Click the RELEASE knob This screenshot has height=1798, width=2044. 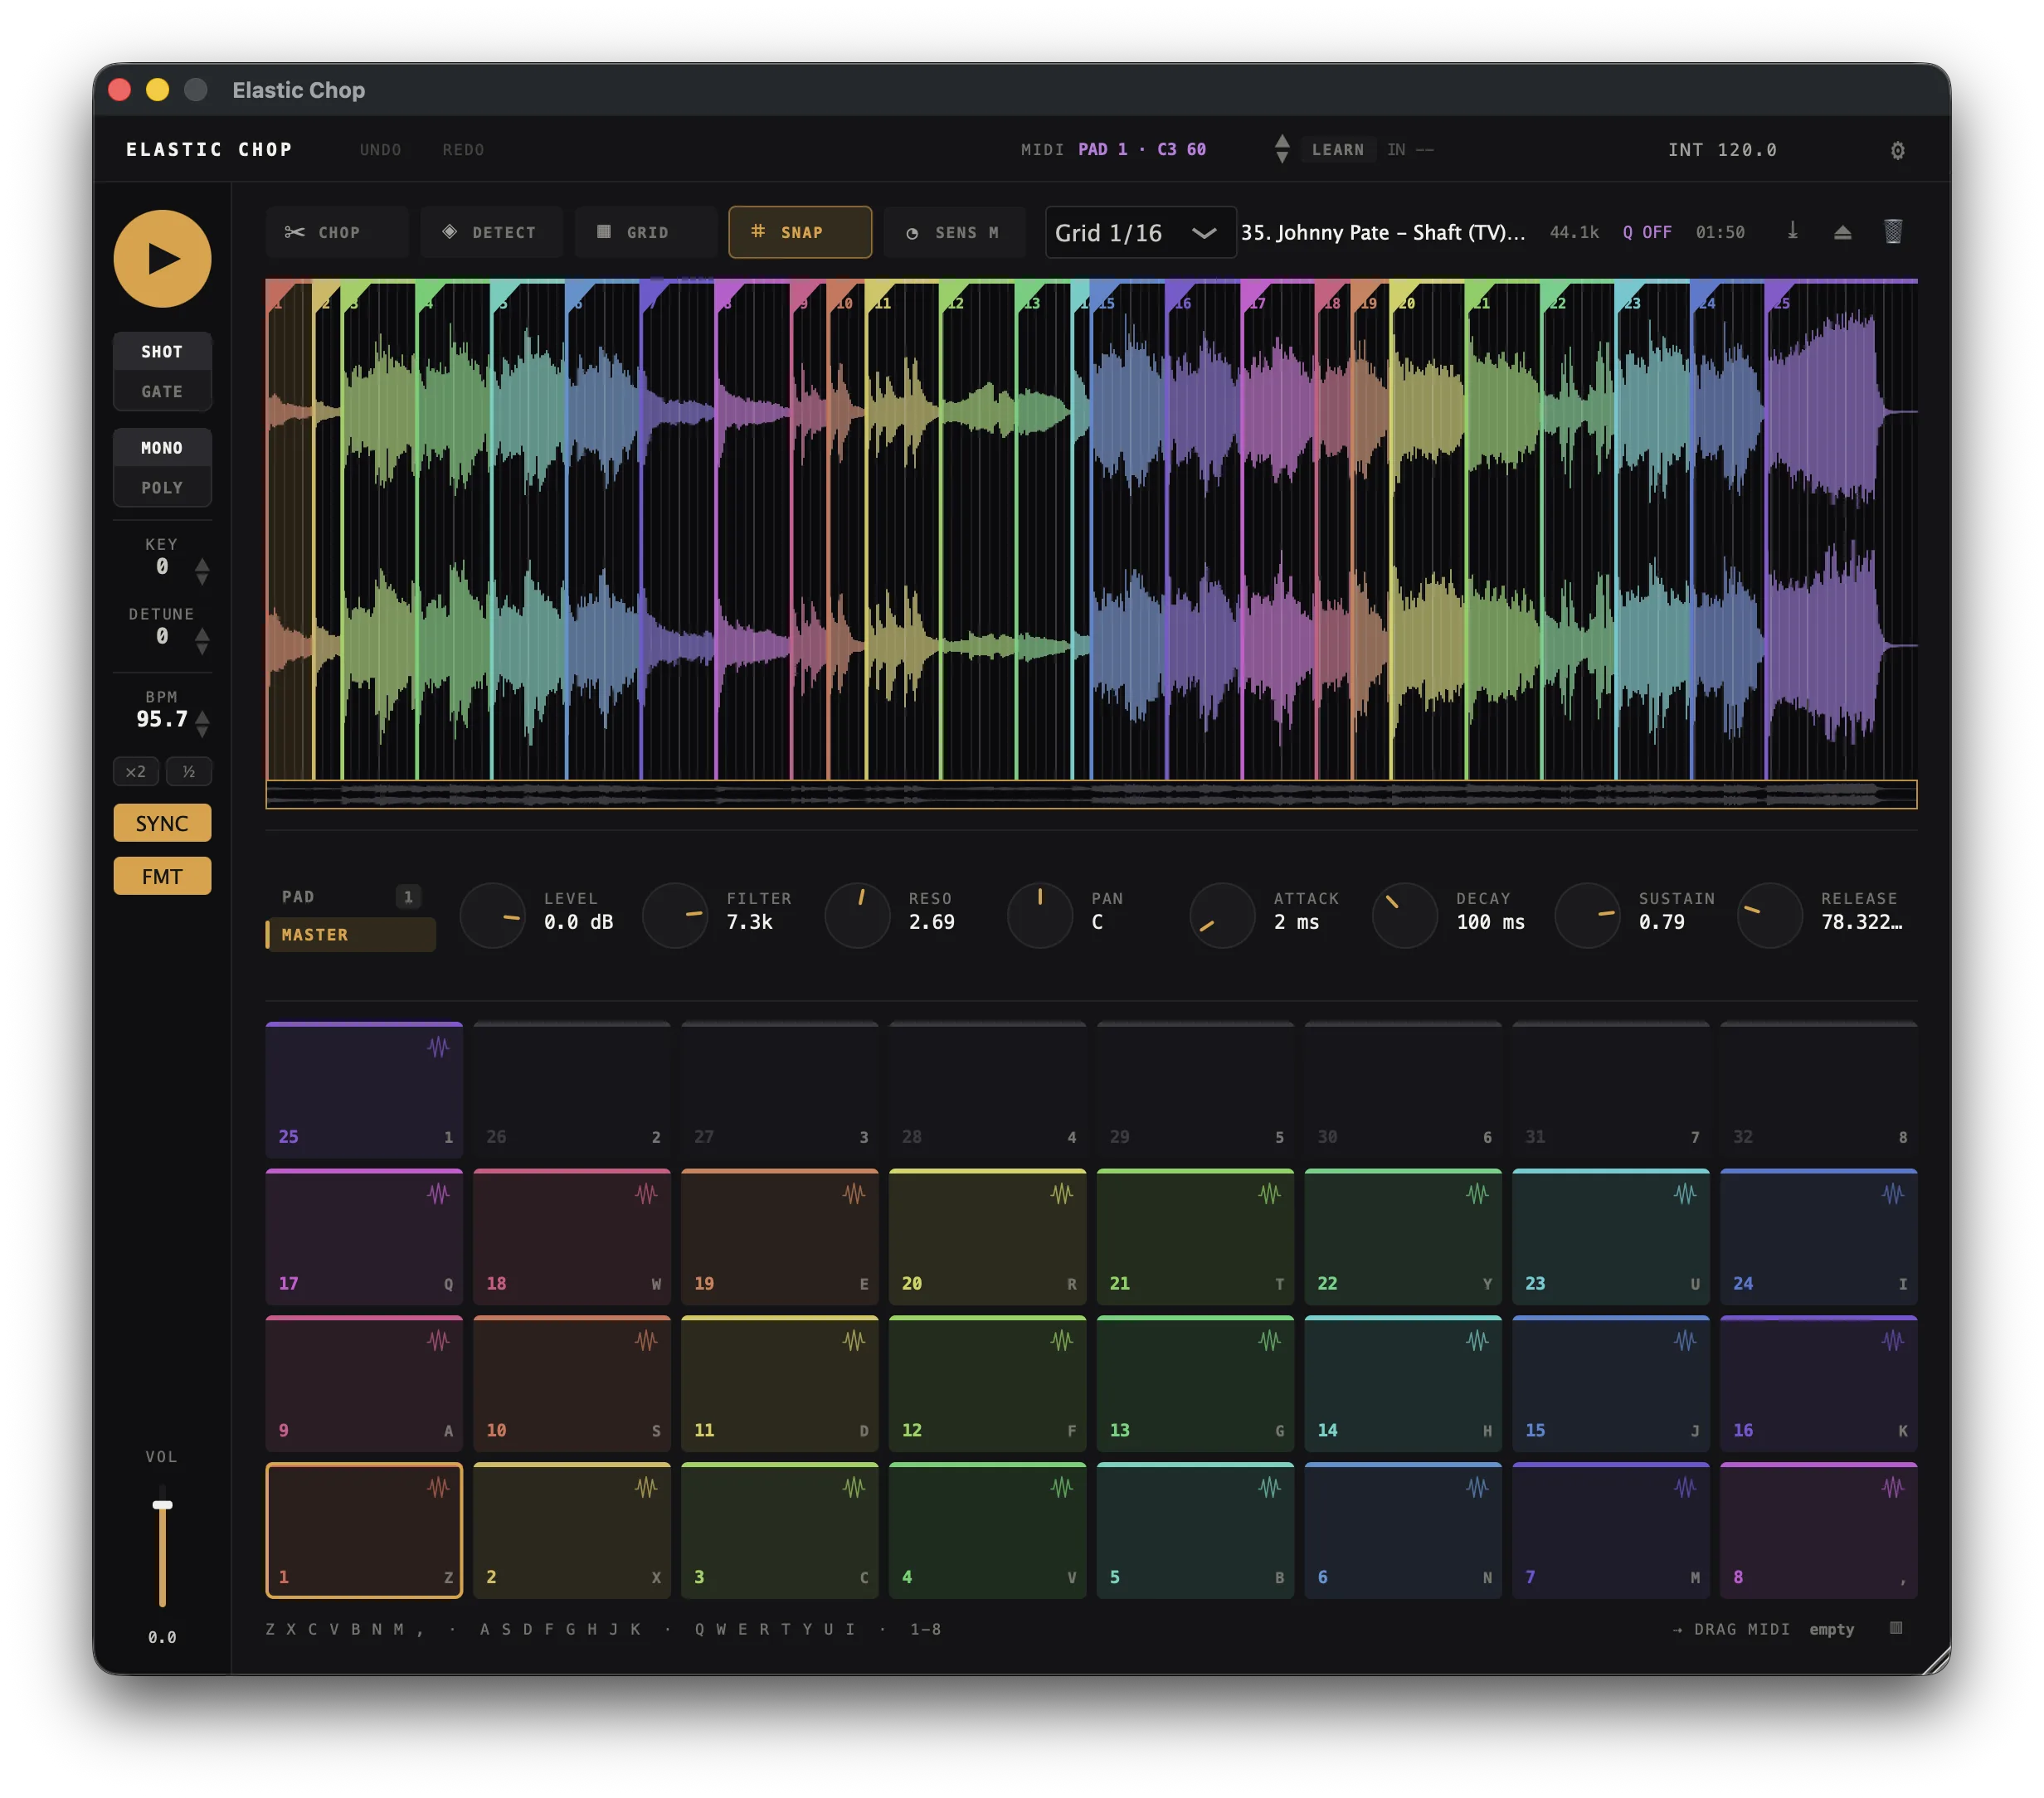[x=1770, y=915]
